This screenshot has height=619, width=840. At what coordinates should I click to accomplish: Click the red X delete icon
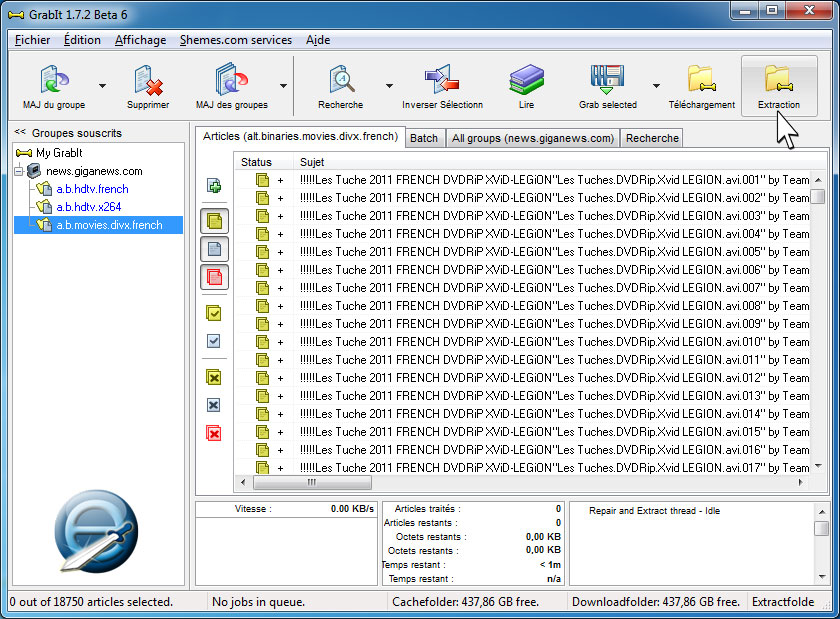(214, 433)
